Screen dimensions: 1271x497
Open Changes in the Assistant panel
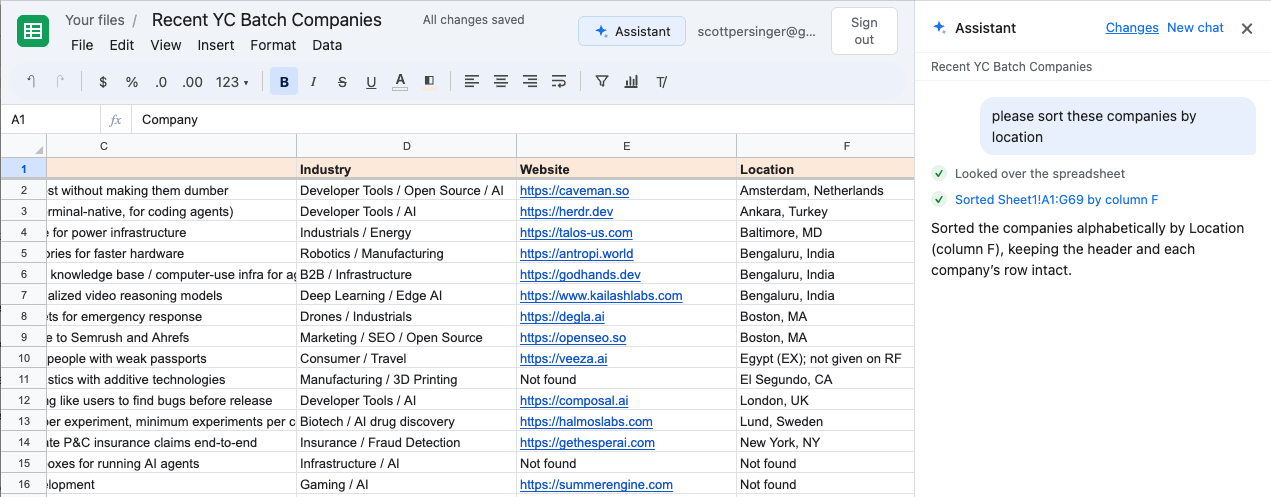pyautogui.click(x=1132, y=28)
